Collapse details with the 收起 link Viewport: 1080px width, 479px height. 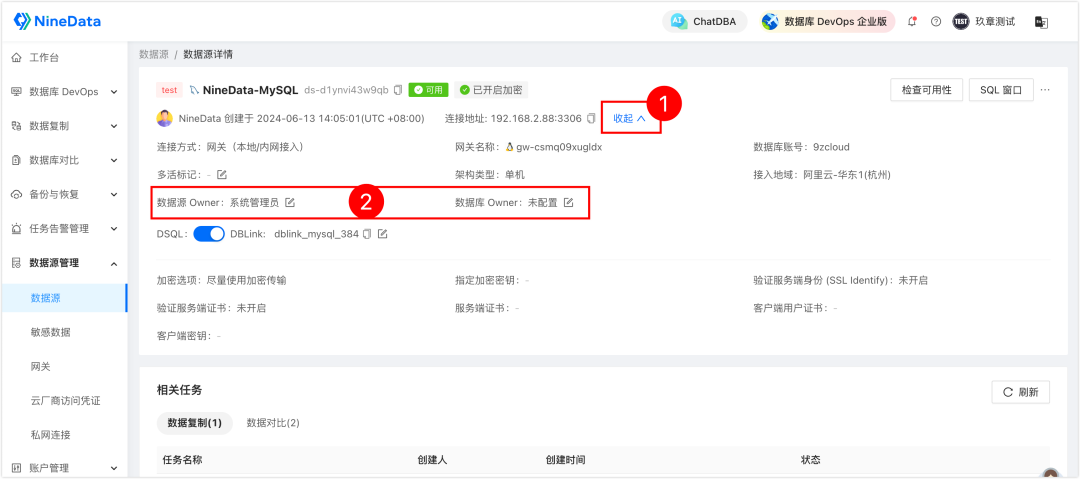630,119
